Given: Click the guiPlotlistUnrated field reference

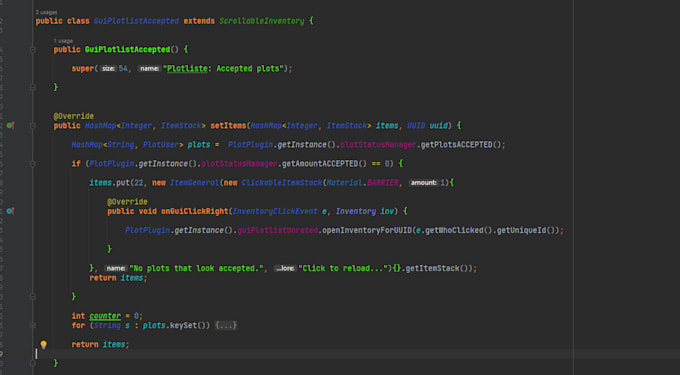Looking at the screenshot, I should 278,230.
